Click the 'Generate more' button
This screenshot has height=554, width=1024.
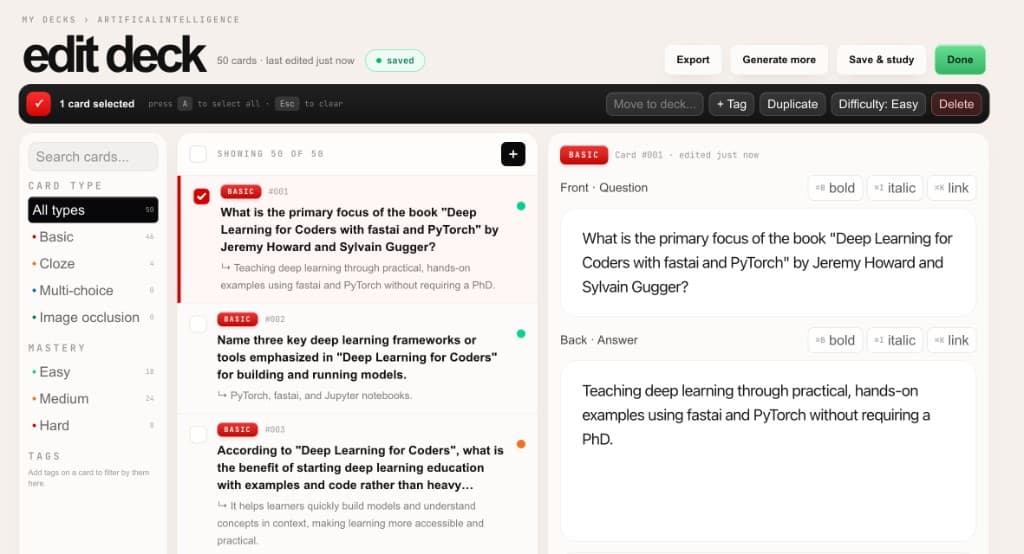[x=778, y=59]
